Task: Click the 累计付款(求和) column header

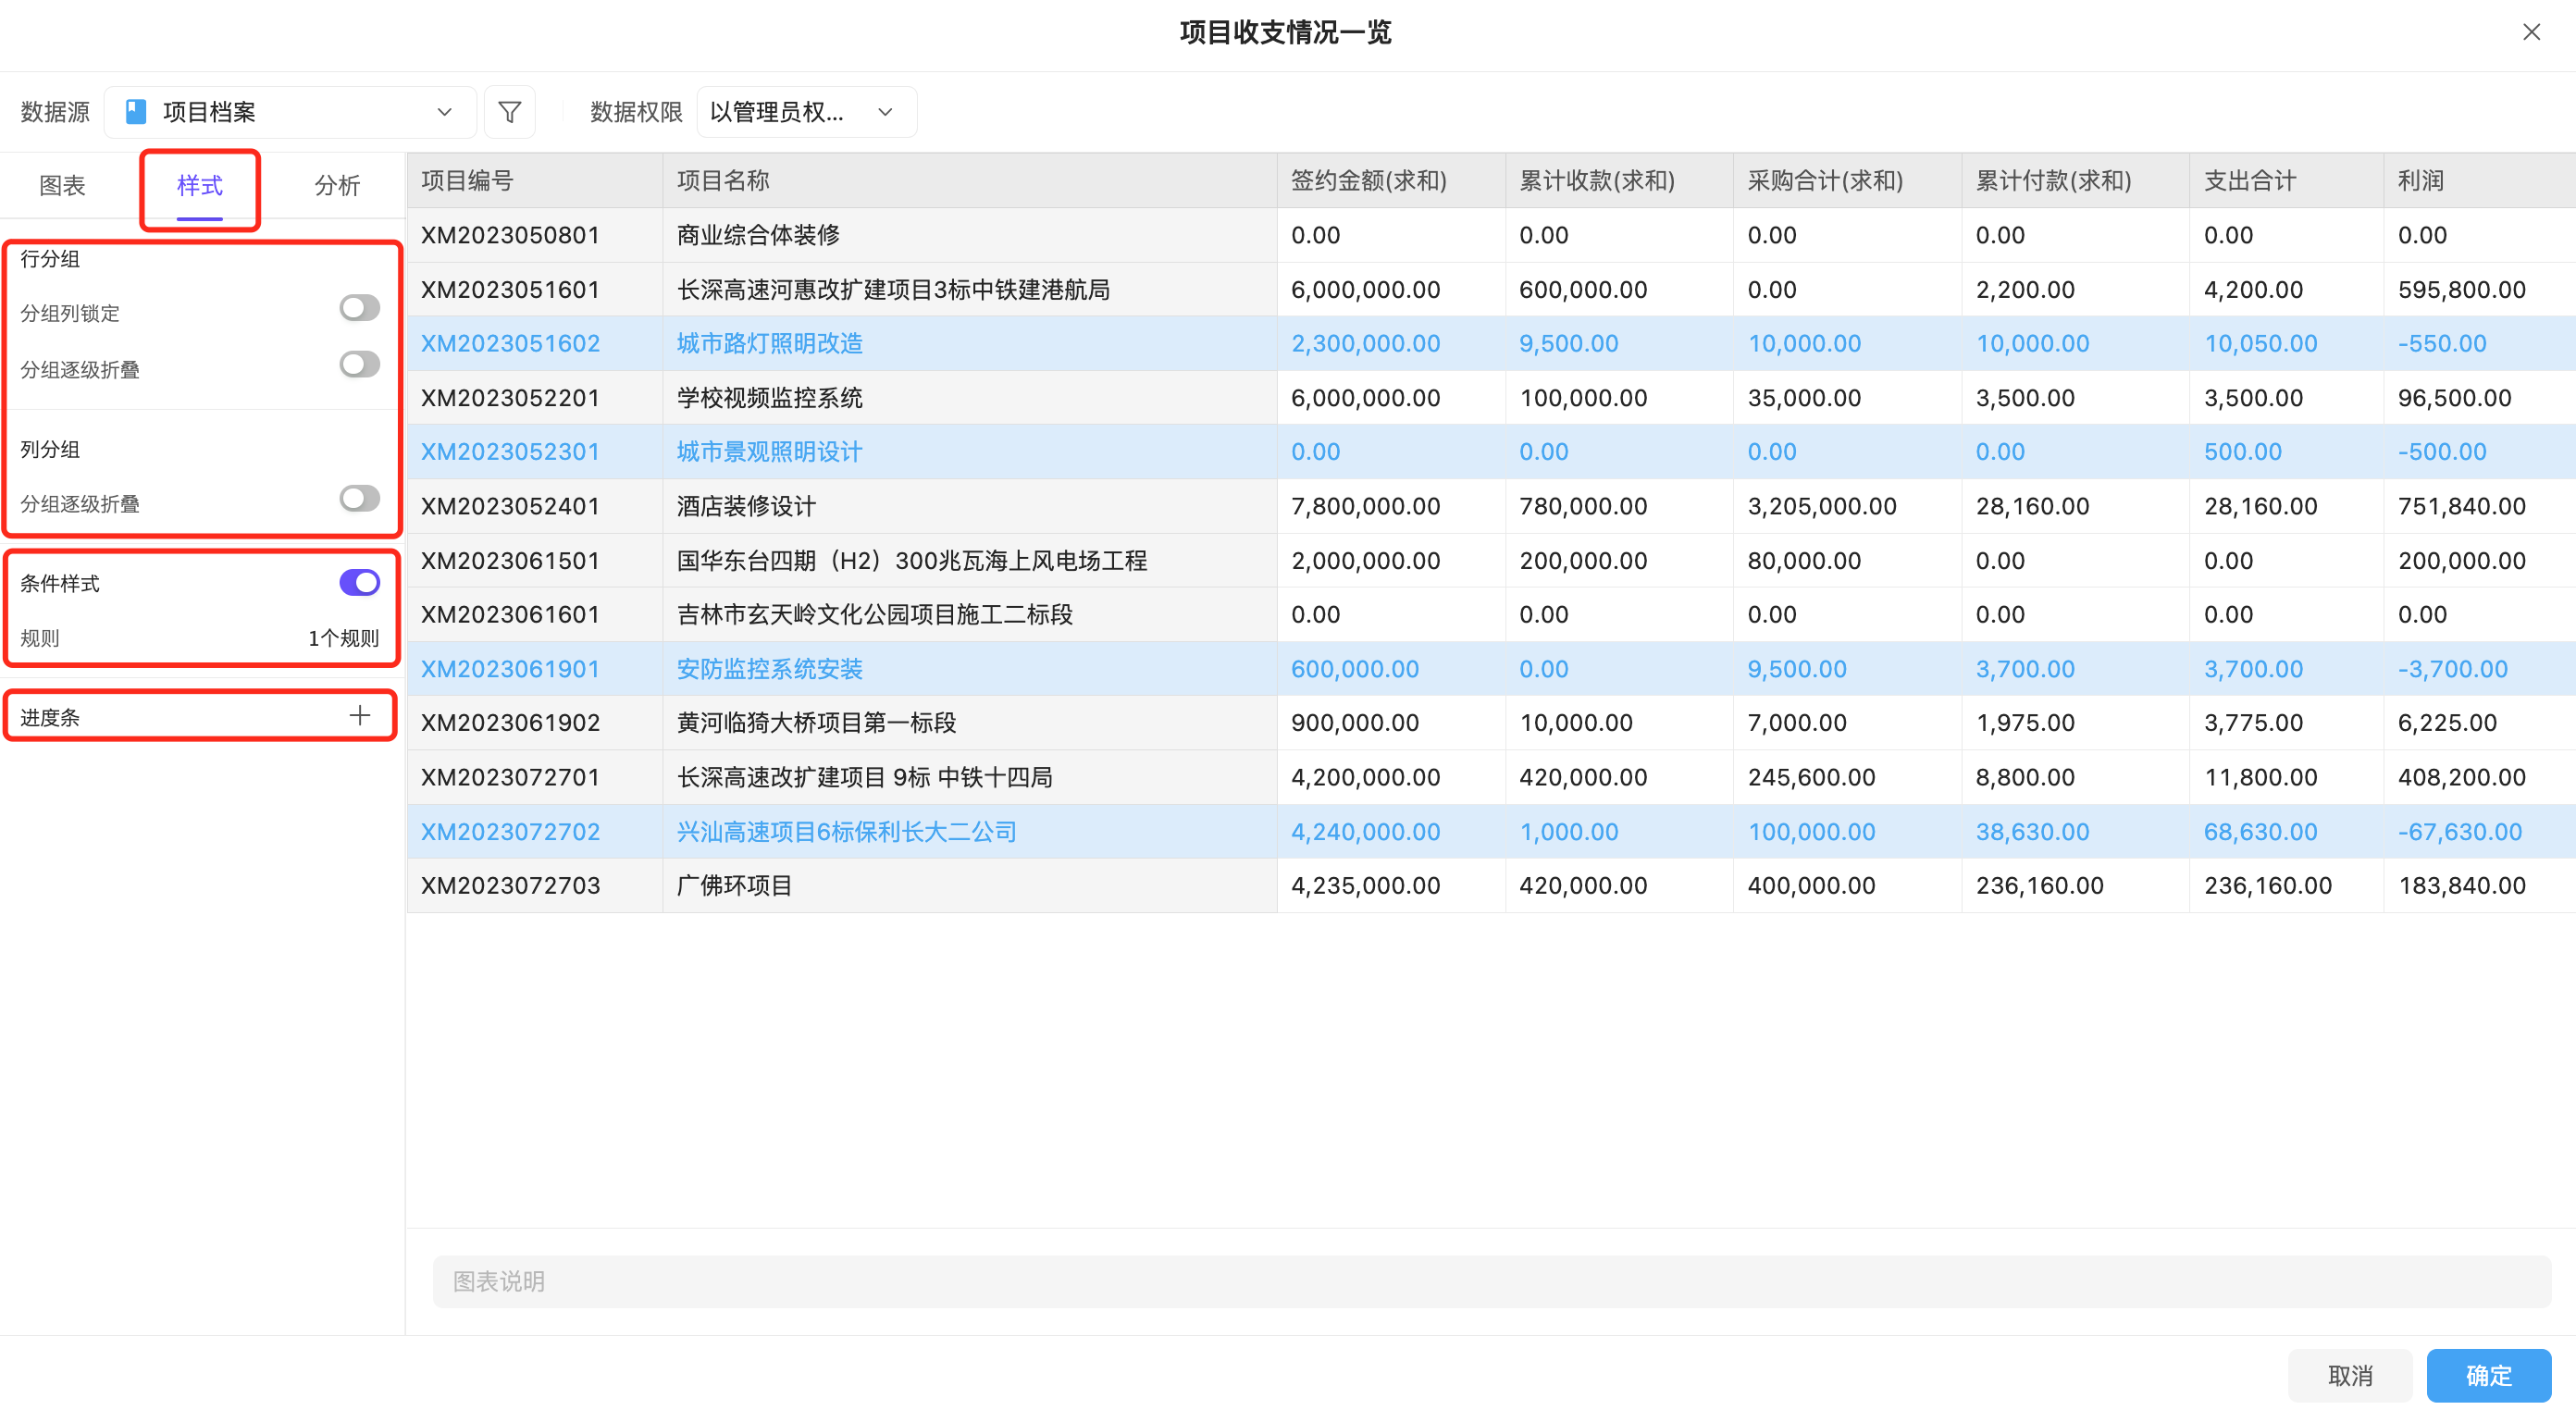Action: coord(2075,181)
